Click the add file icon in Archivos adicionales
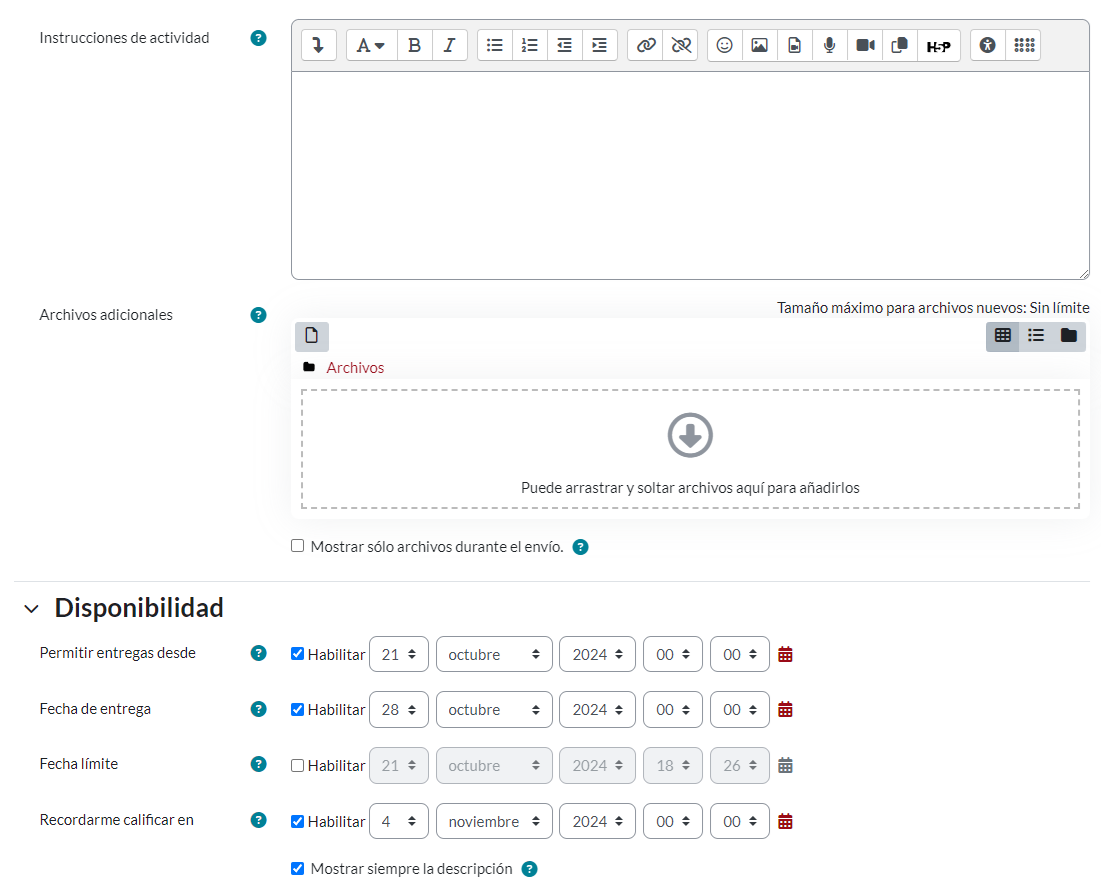Viewport: 1101px width, 895px height. click(x=312, y=336)
